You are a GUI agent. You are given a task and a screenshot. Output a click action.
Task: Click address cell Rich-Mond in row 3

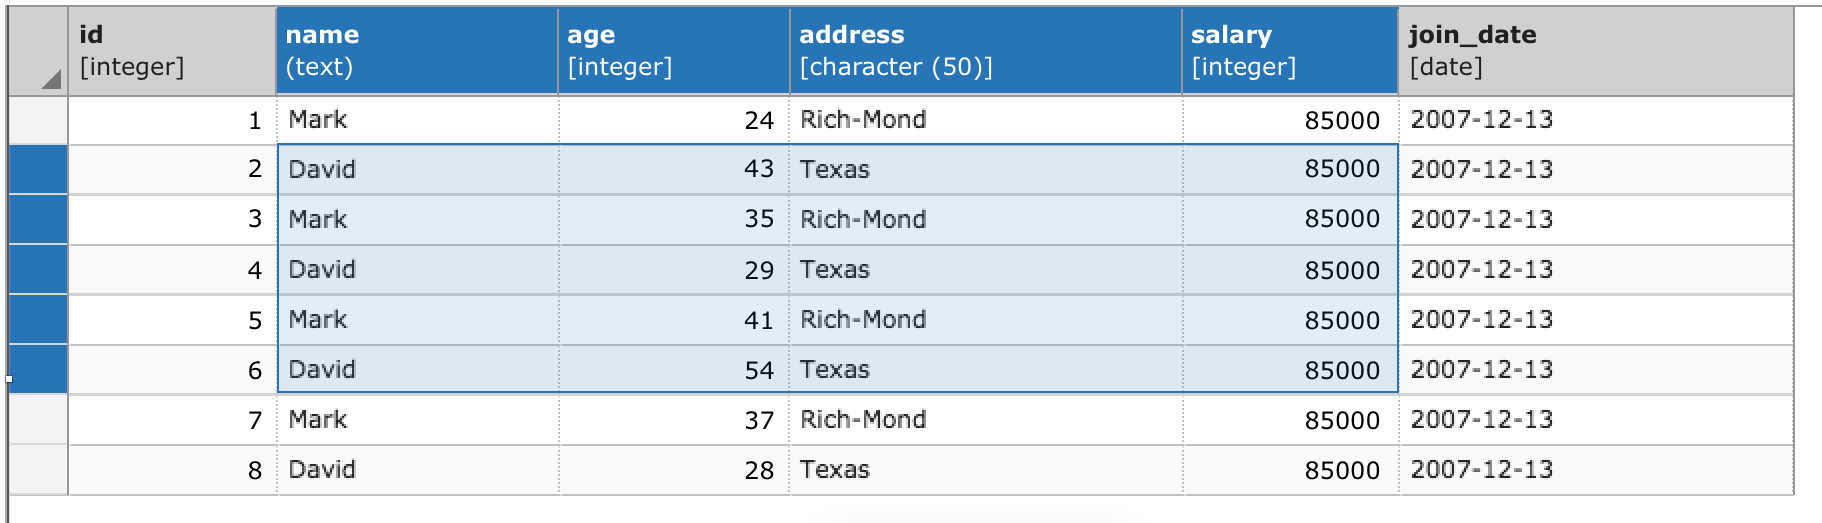pyautogui.click(x=863, y=219)
